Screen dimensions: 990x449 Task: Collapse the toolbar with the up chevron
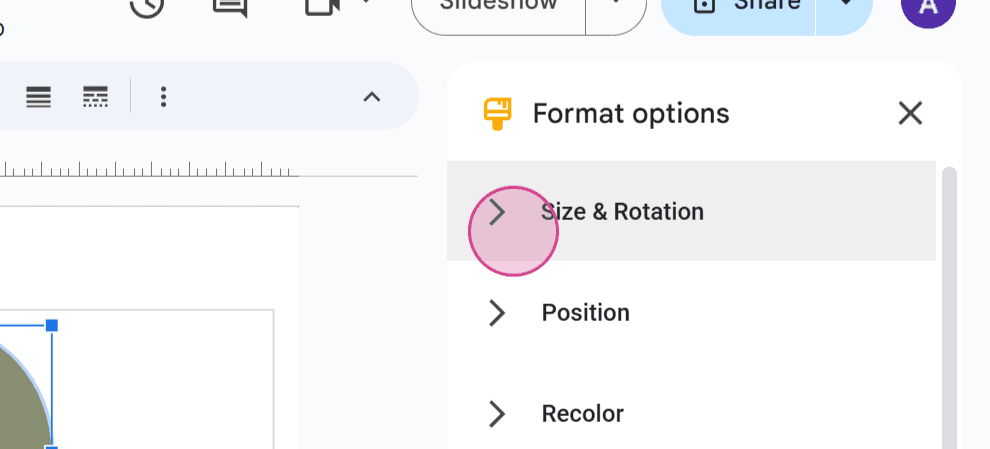pos(372,97)
